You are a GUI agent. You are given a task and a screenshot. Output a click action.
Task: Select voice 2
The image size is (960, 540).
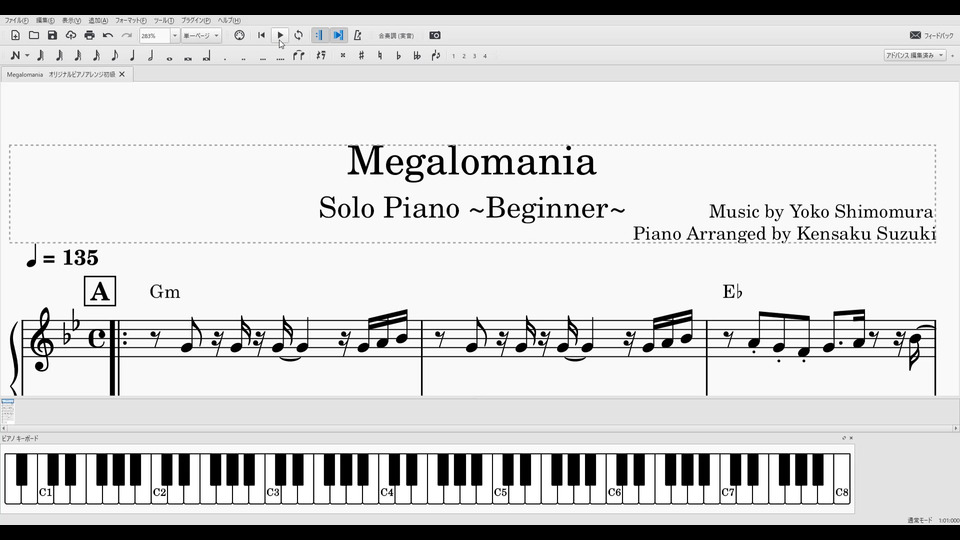(x=464, y=56)
